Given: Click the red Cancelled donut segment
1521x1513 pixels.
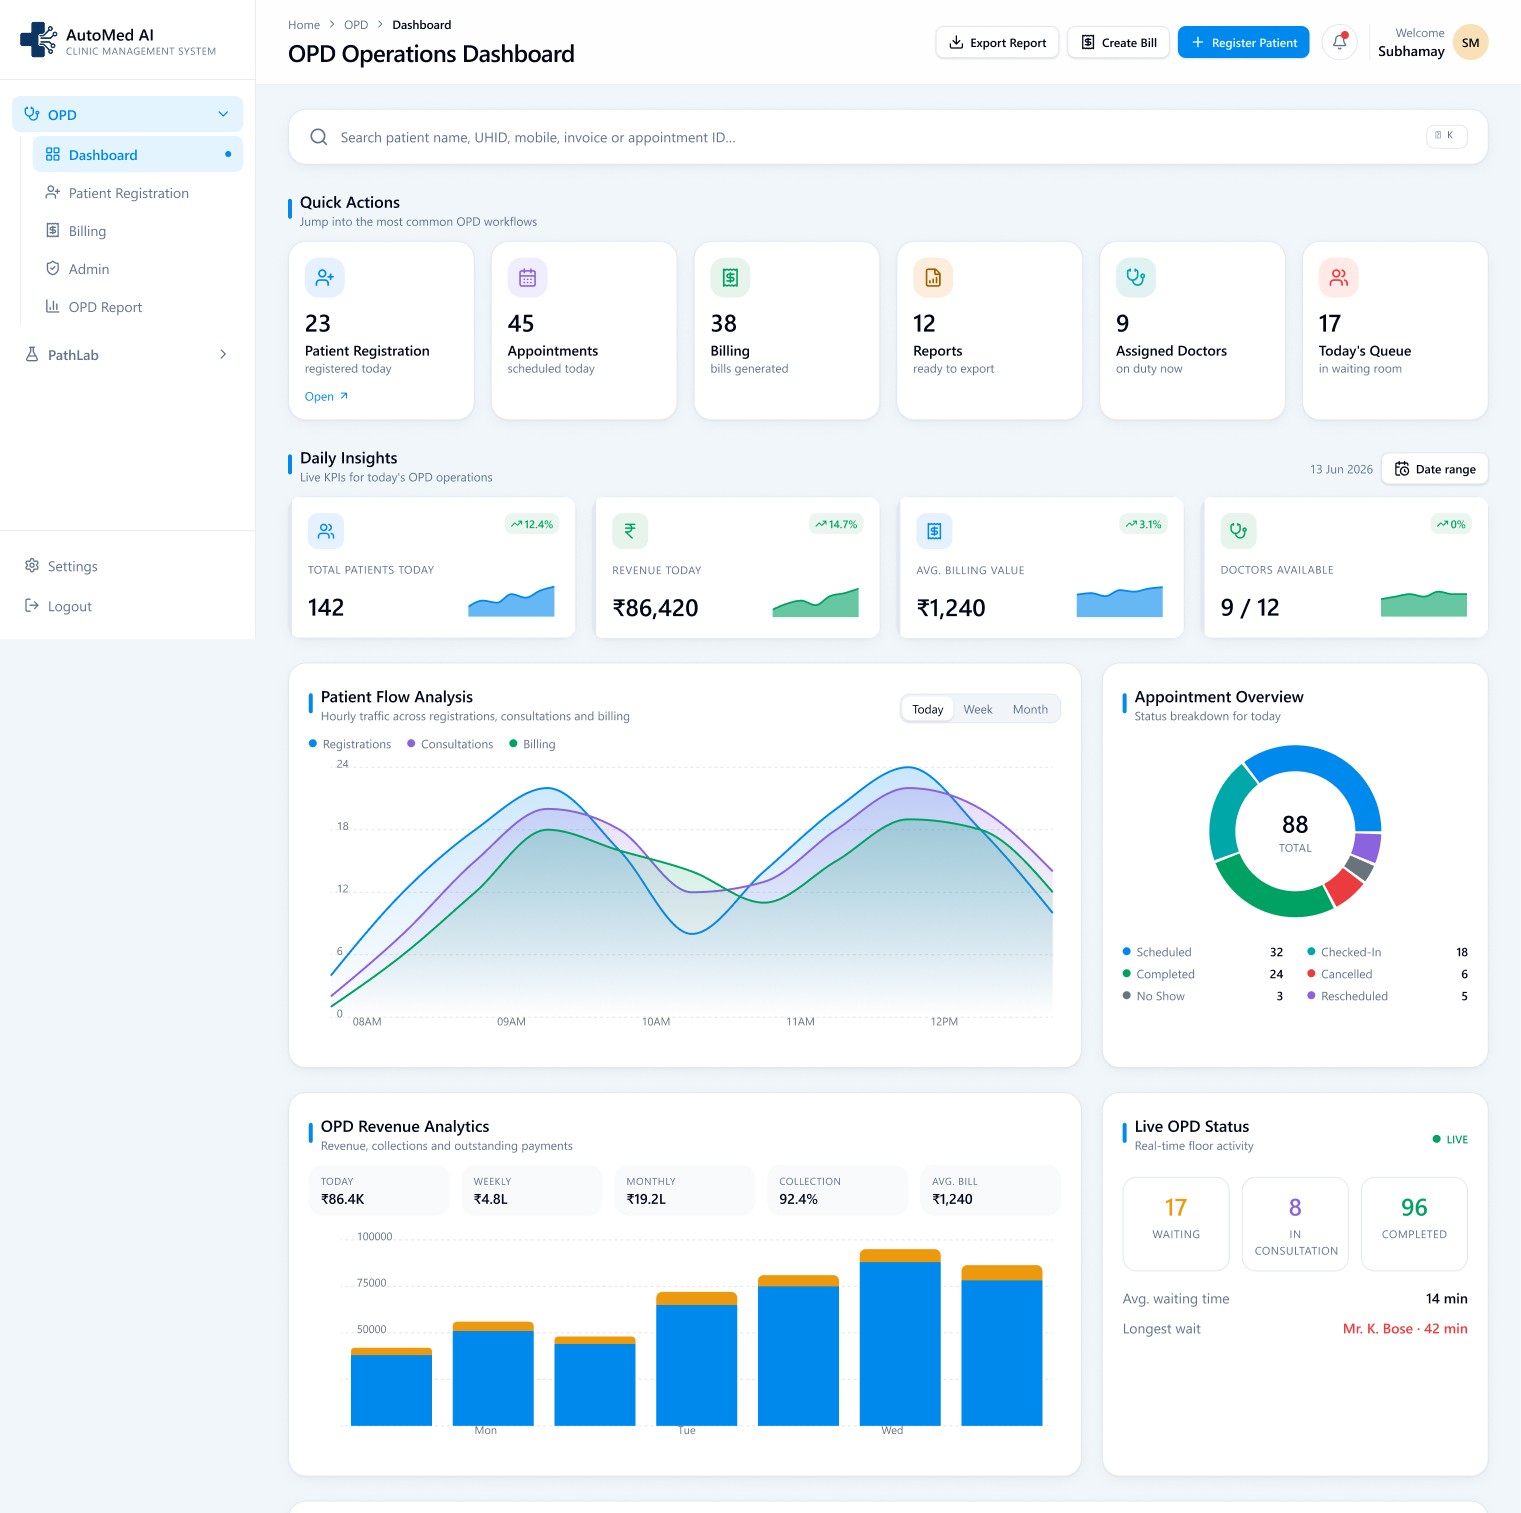Looking at the screenshot, I should (x=1344, y=886).
